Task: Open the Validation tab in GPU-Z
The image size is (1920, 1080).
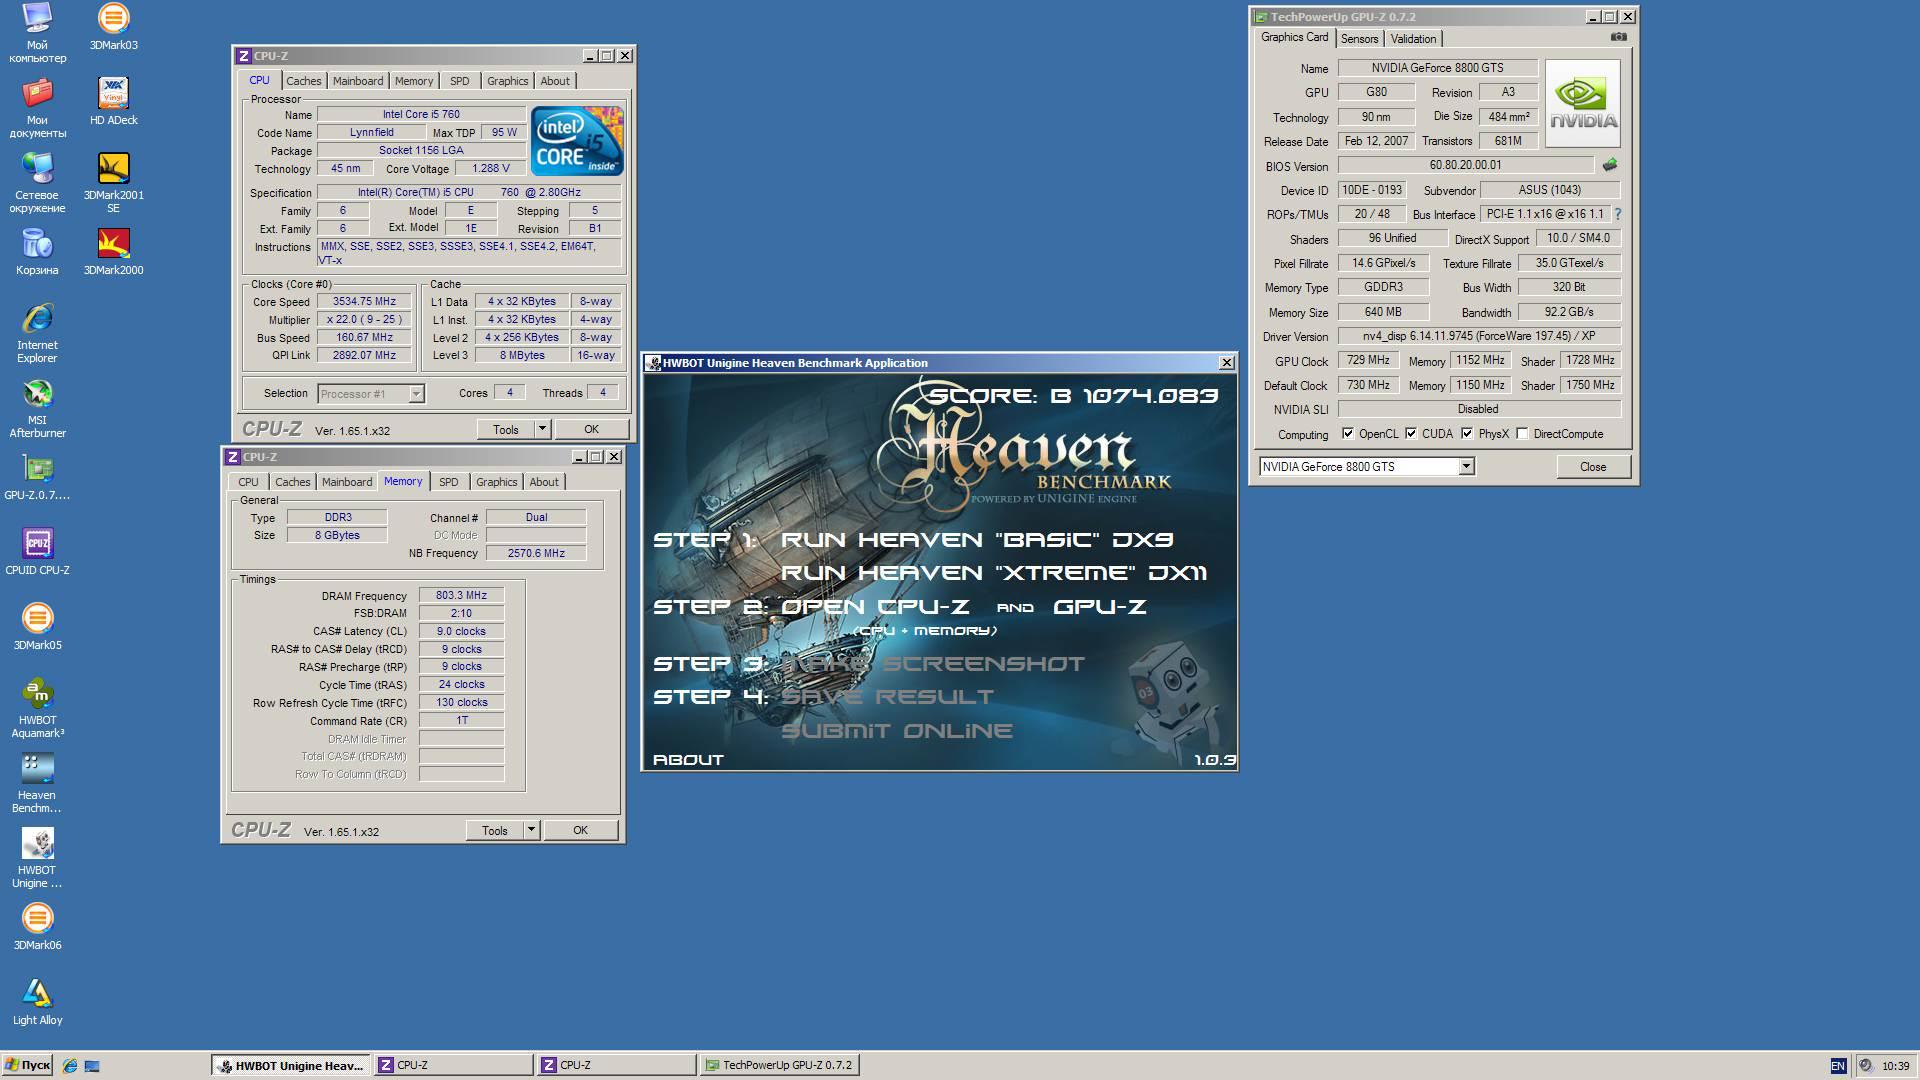Action: click(1413, 39)
